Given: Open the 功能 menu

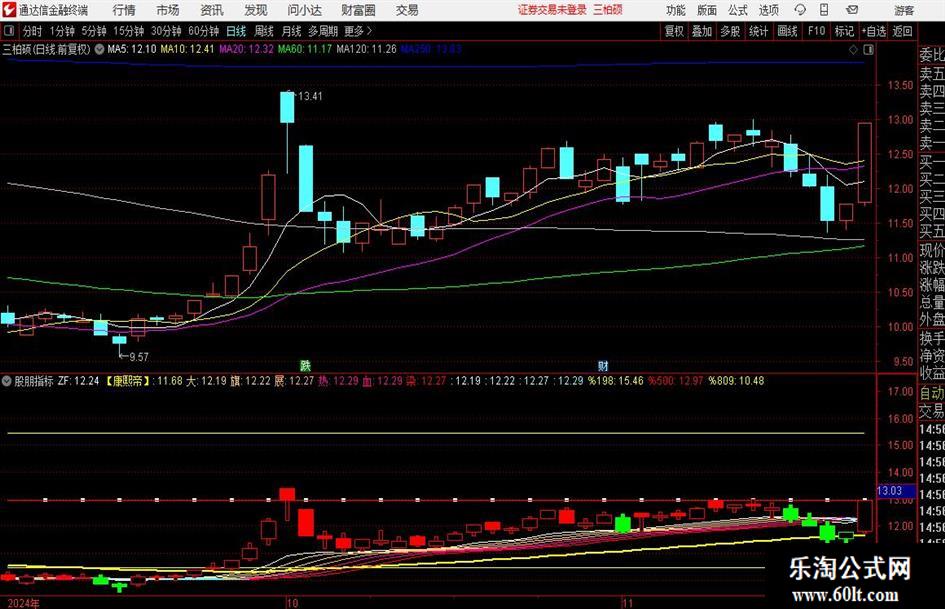Looking at the screenshot, I should pos(676,10).
